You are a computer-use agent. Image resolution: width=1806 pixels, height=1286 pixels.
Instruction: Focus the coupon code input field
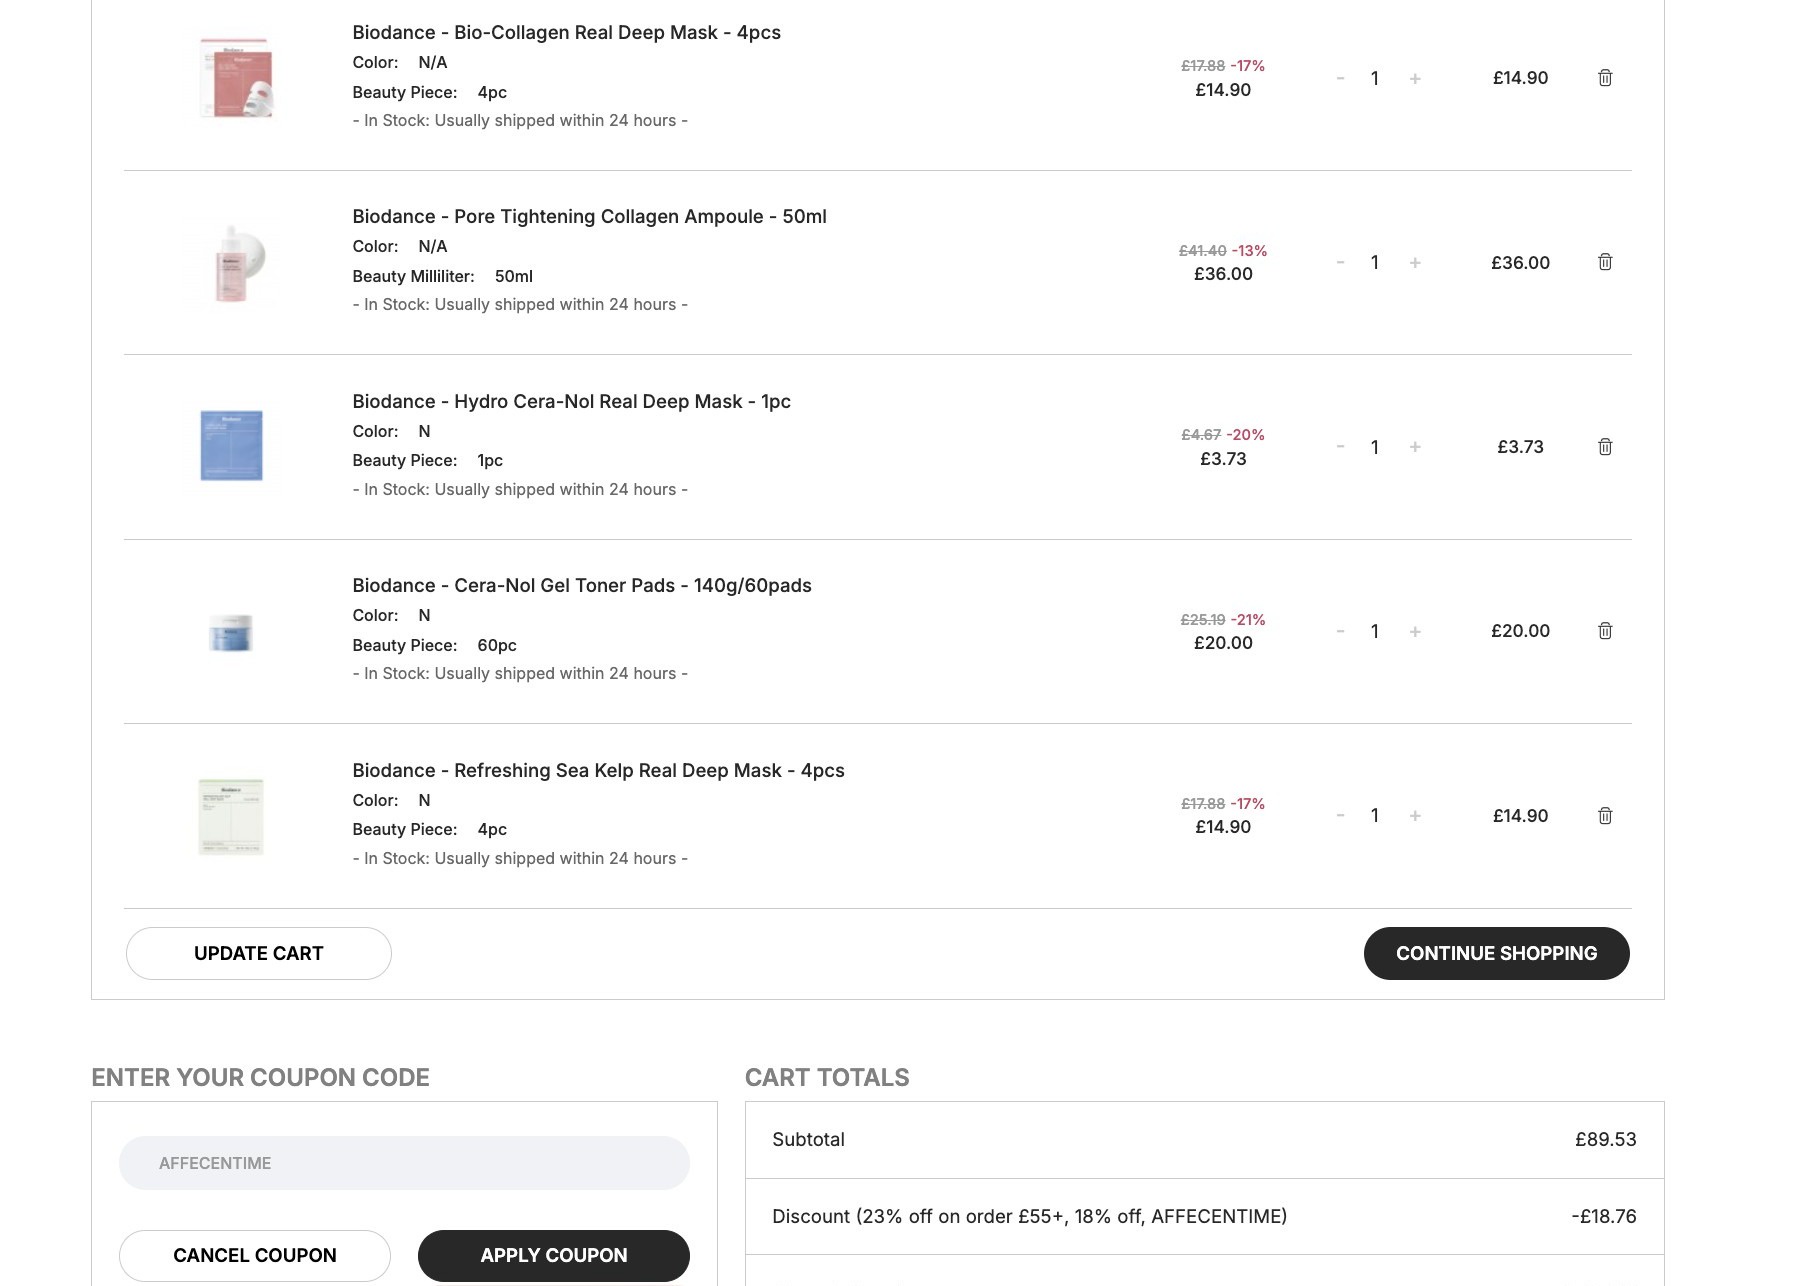(x=404, y=1163)
